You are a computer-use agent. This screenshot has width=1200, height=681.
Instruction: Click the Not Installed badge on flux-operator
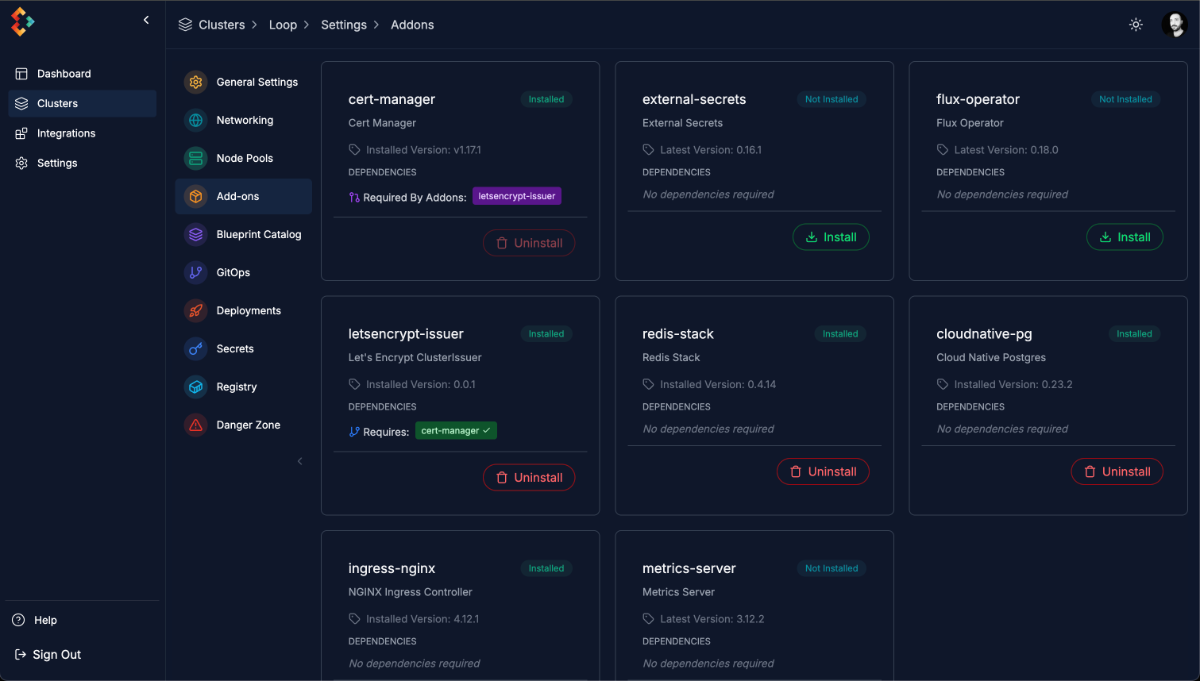point(1126,99)
